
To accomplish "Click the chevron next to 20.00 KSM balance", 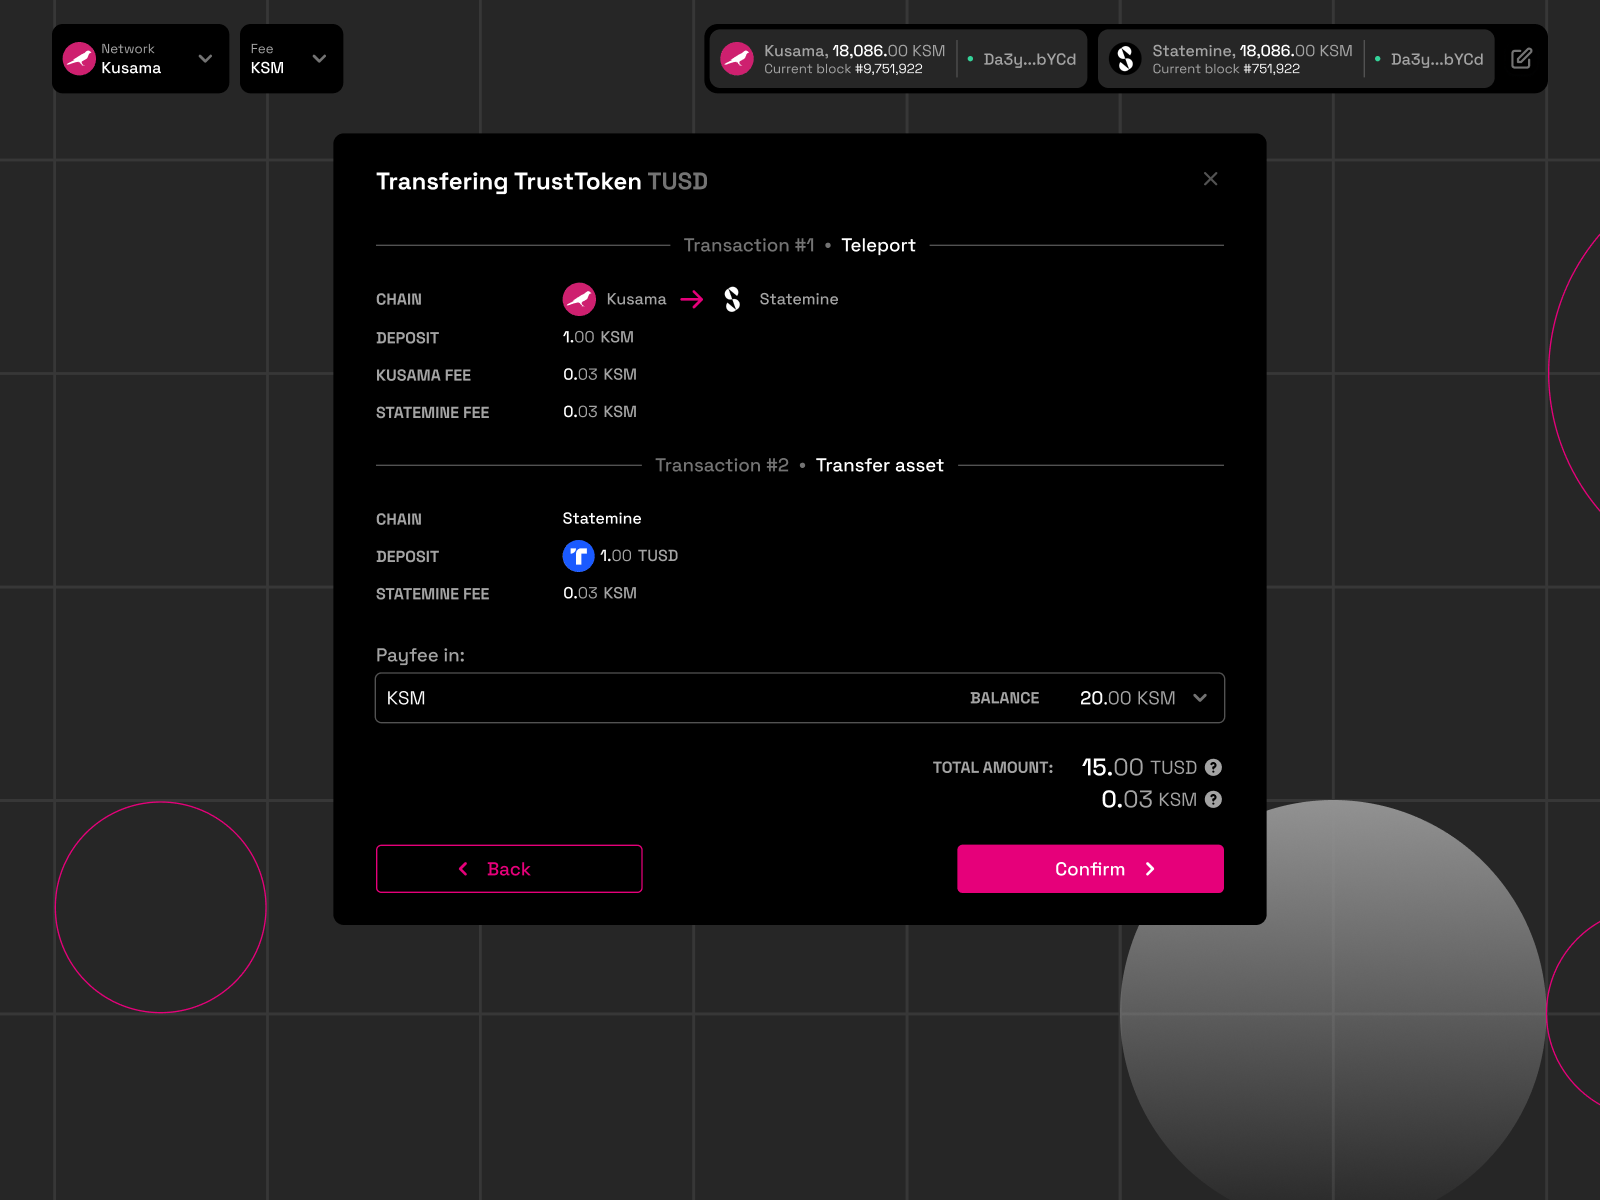I will [x=1200, y=698].
